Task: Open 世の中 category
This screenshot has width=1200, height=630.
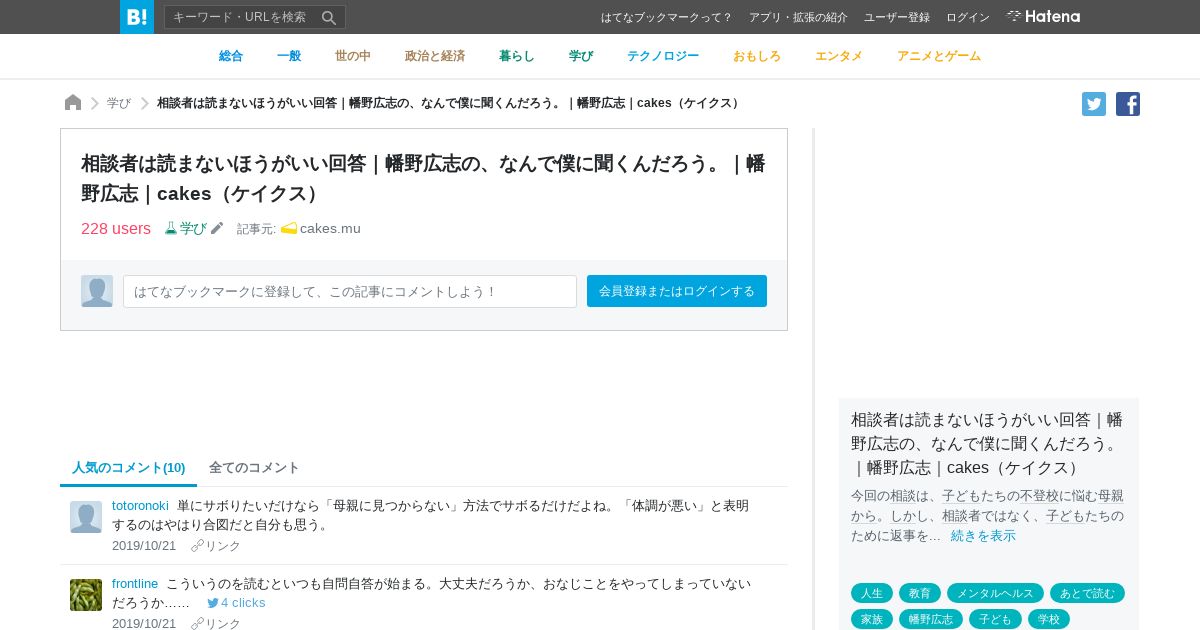Action: point(353,56)
